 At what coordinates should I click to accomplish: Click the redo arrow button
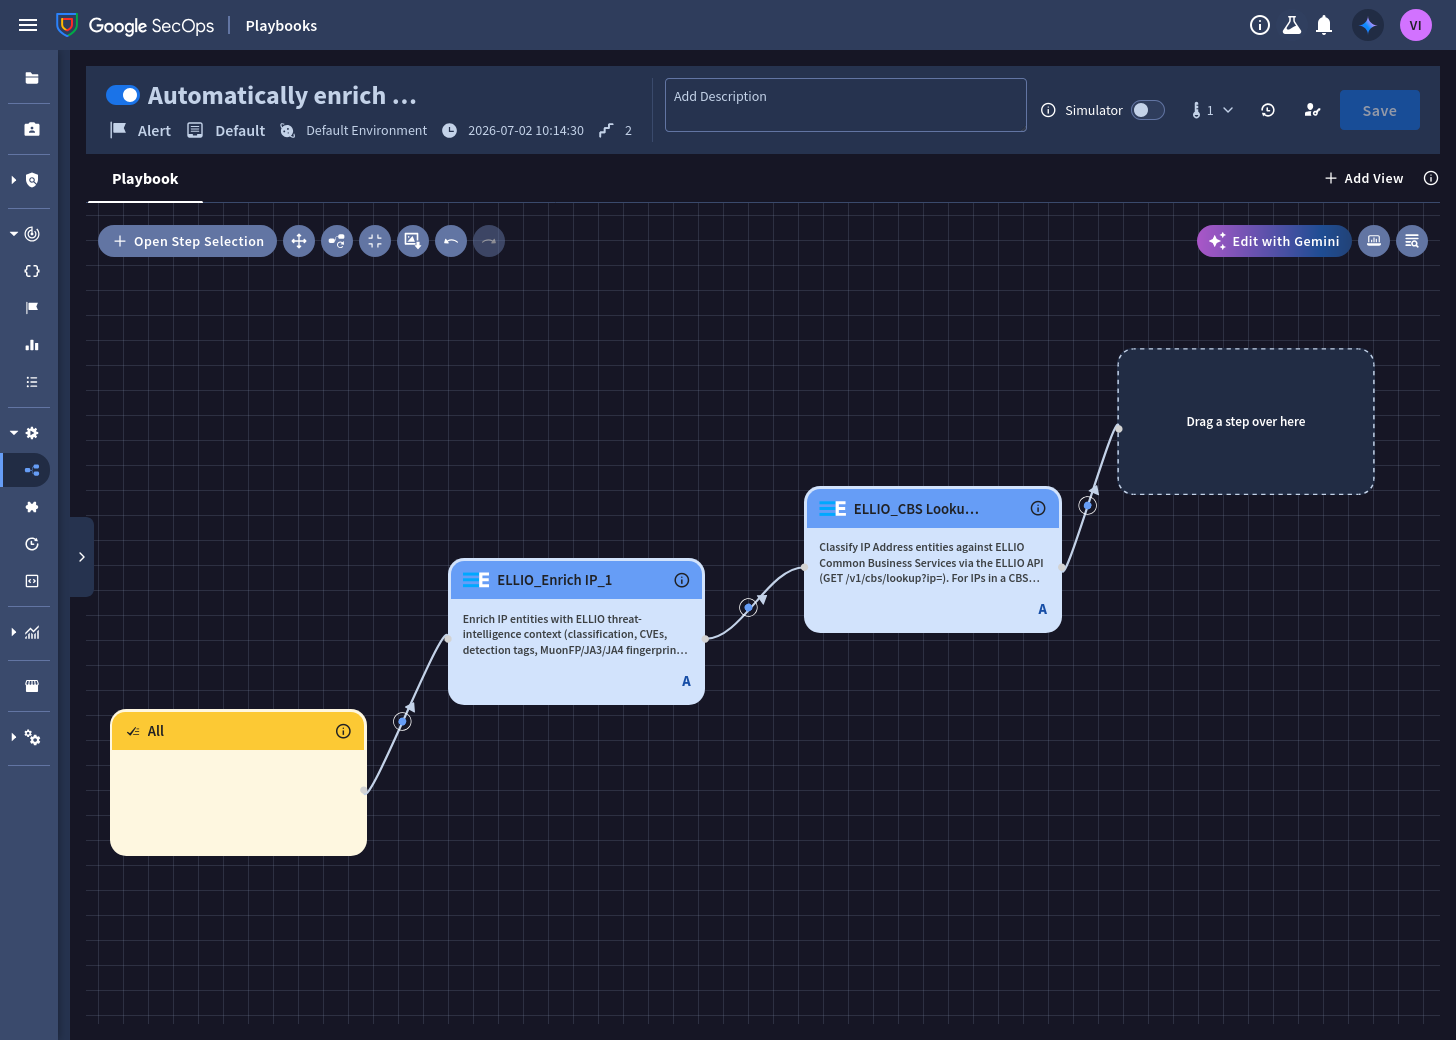tap(489, 241)
